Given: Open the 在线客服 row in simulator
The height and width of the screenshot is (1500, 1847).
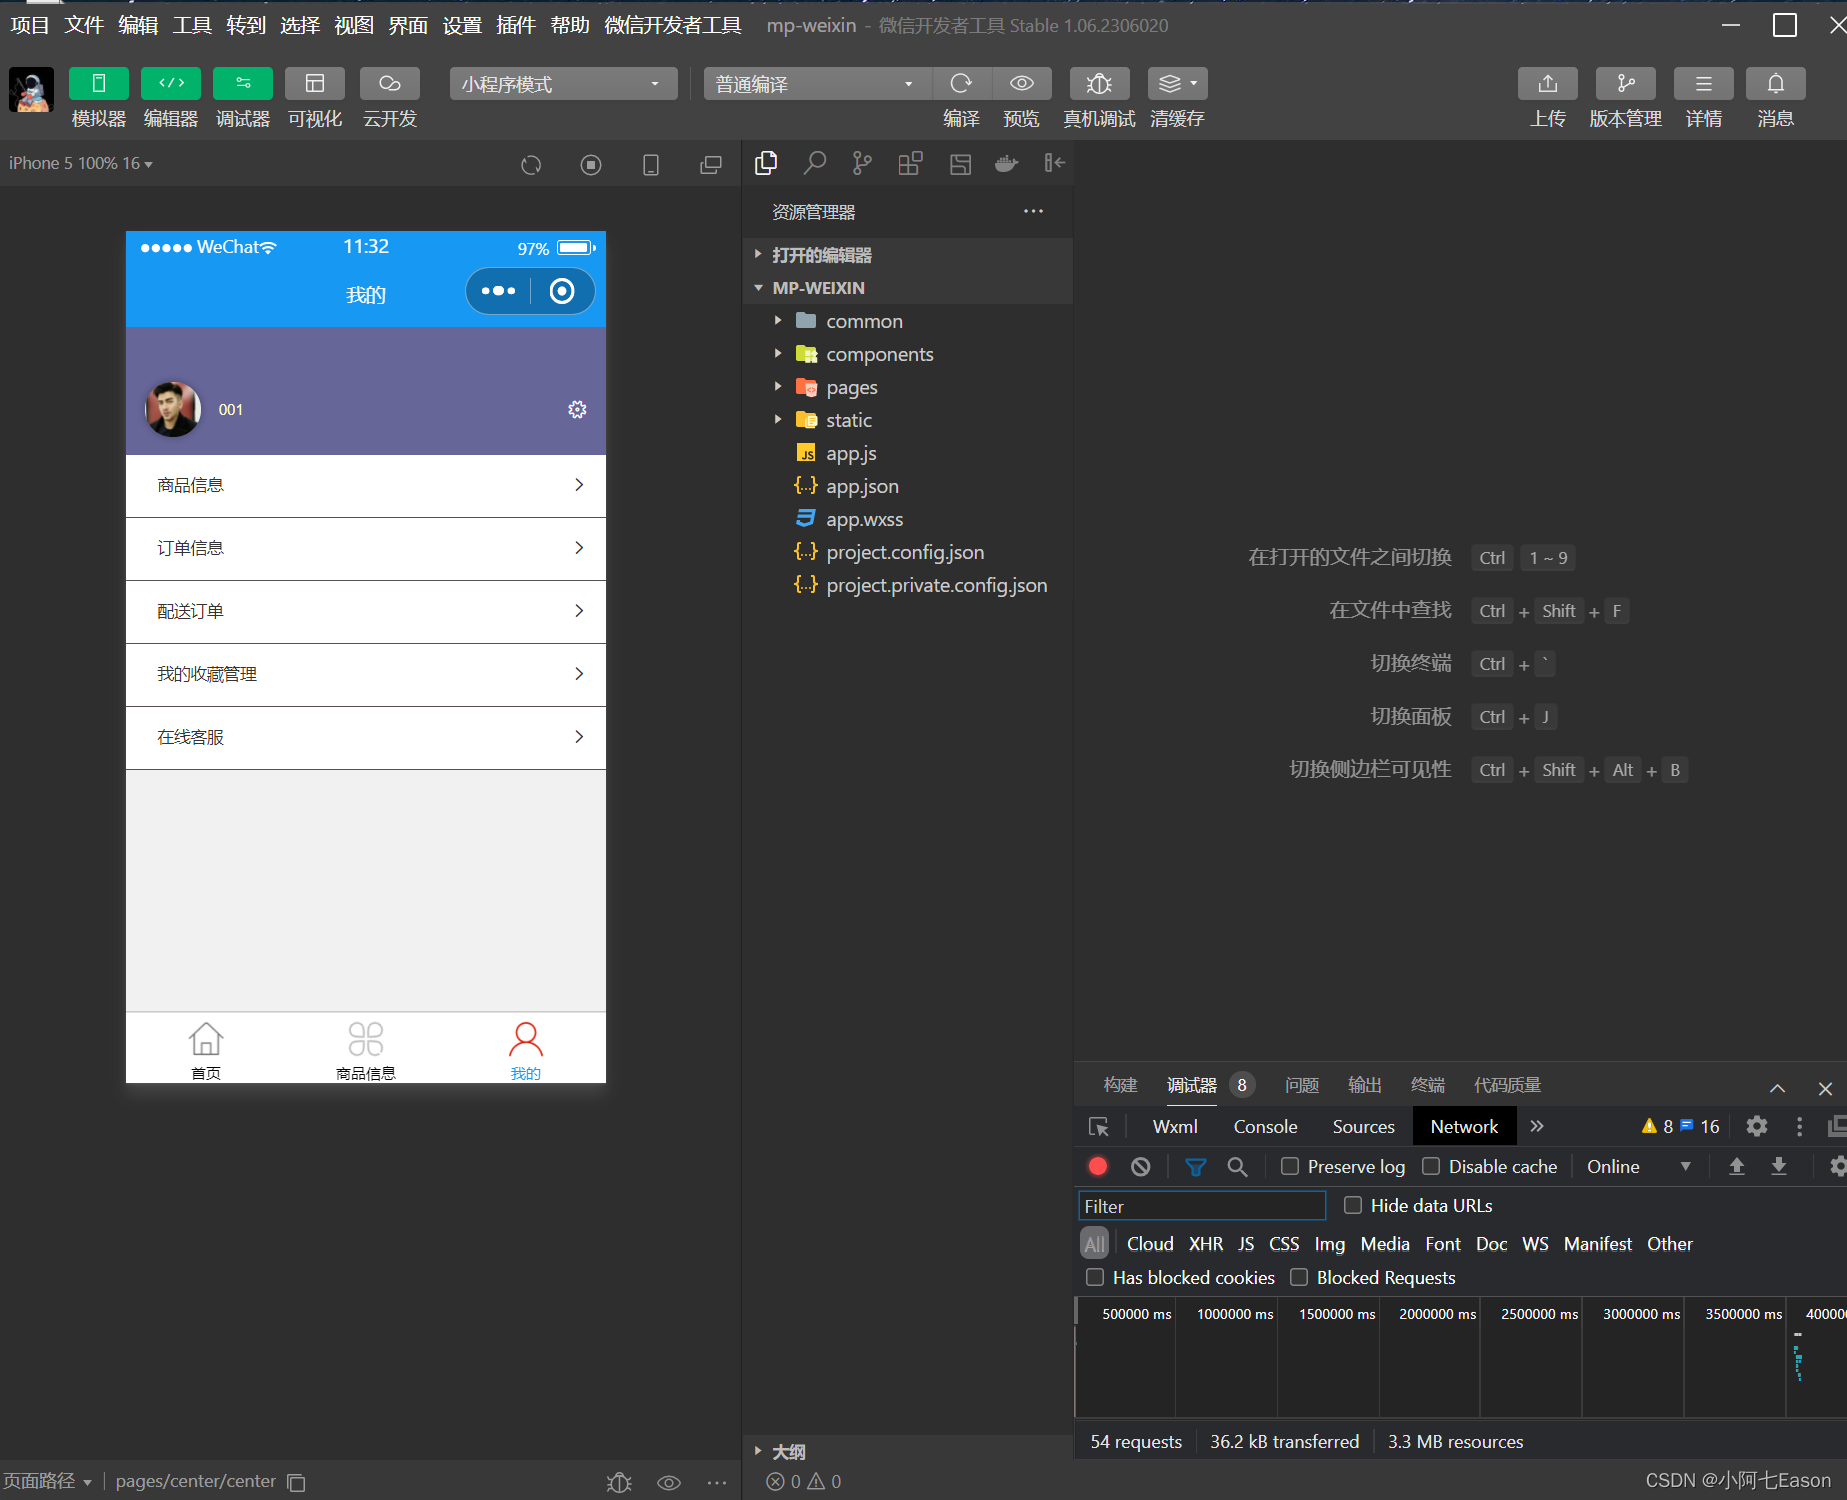Looking at the screenshot, I should 366,737.
